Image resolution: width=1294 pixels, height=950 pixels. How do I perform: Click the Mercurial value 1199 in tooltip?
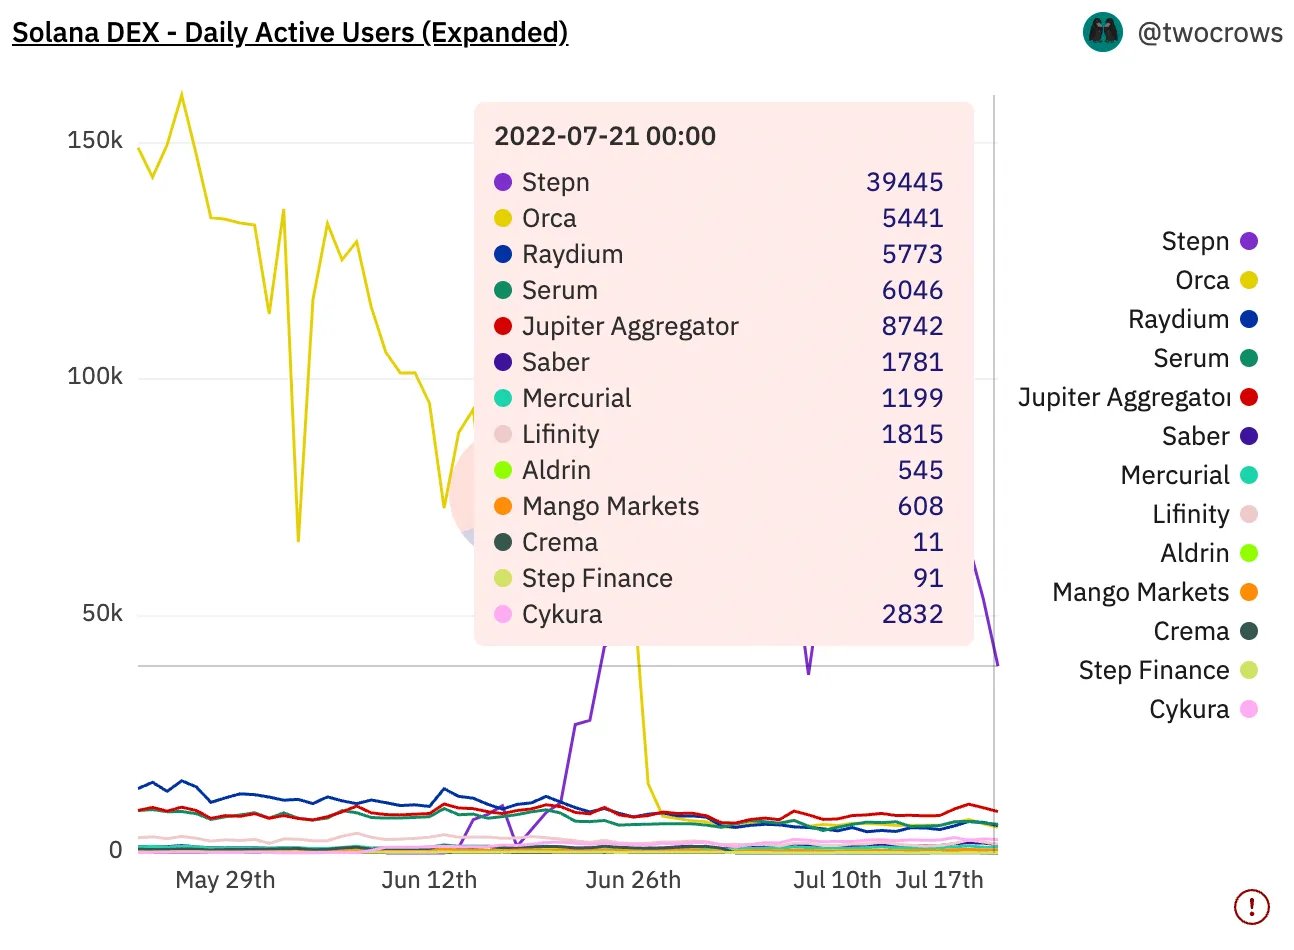click(x=912, y=398)
